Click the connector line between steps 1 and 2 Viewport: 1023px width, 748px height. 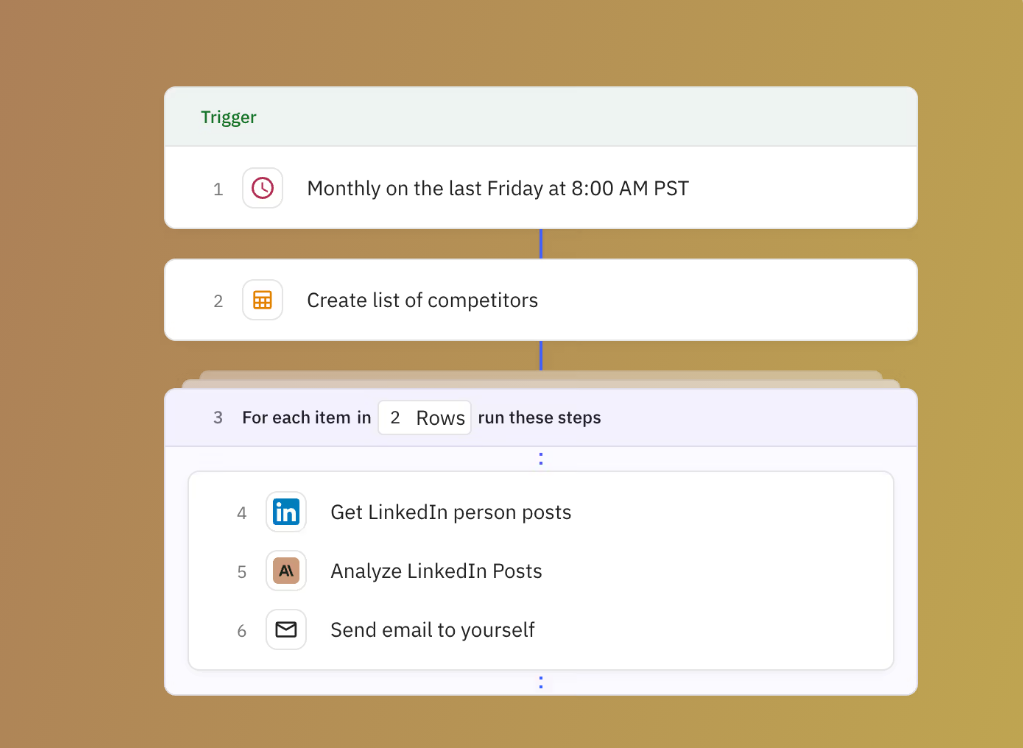(541, 244)
